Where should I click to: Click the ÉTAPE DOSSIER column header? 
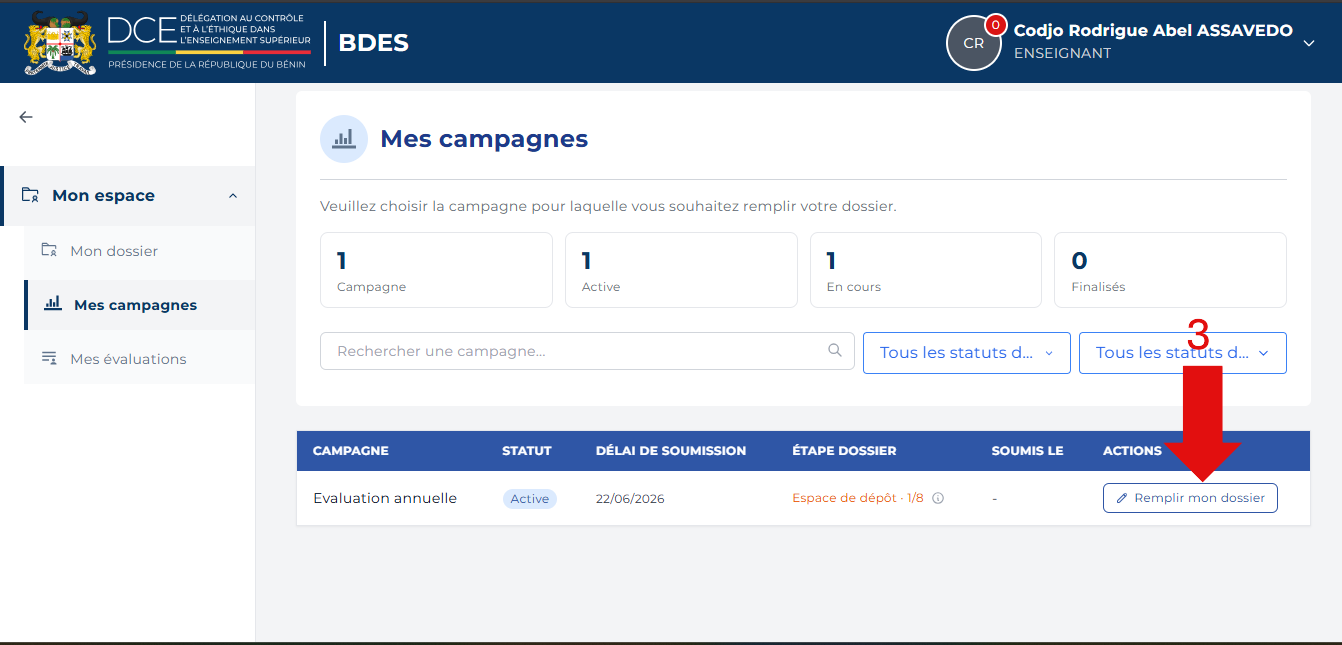pyautogui.click(x=844, y=451)
